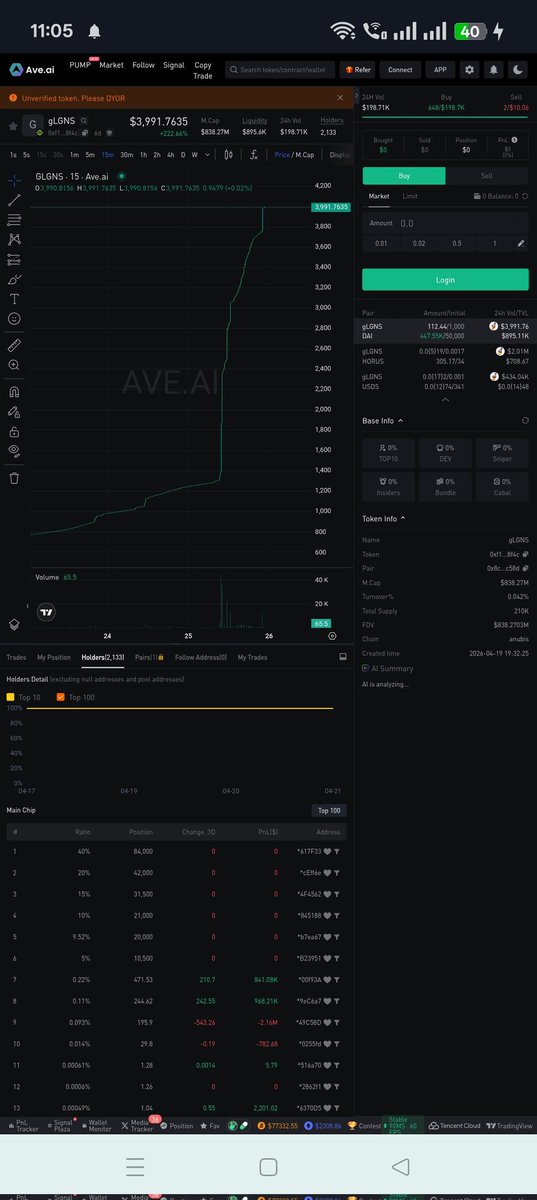Select the 1h timeframe
This screenshot has width=537, height=1200.
(x=143, y=155)
